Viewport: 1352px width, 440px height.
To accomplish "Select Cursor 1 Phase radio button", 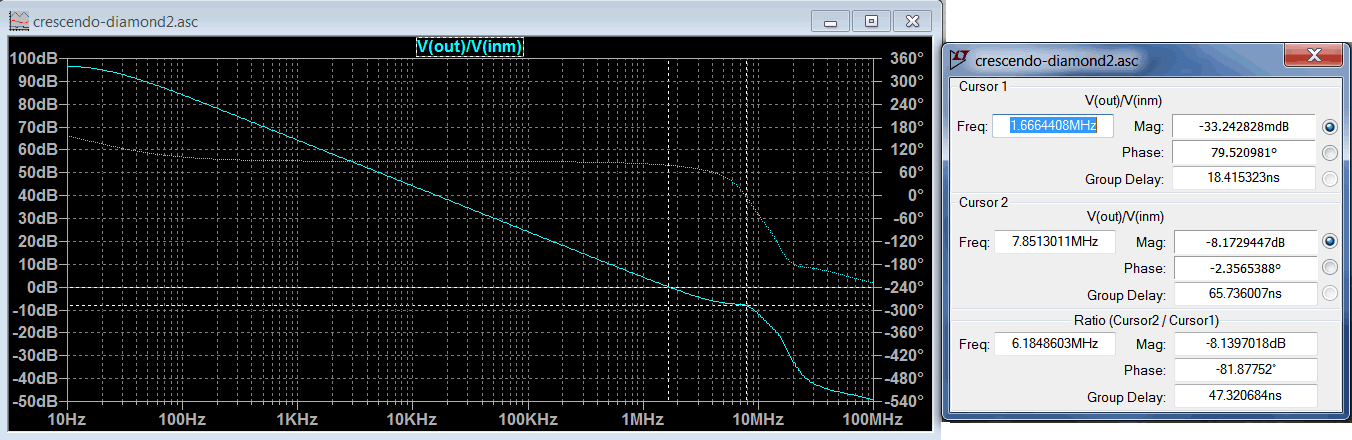I will [1330, 153].
